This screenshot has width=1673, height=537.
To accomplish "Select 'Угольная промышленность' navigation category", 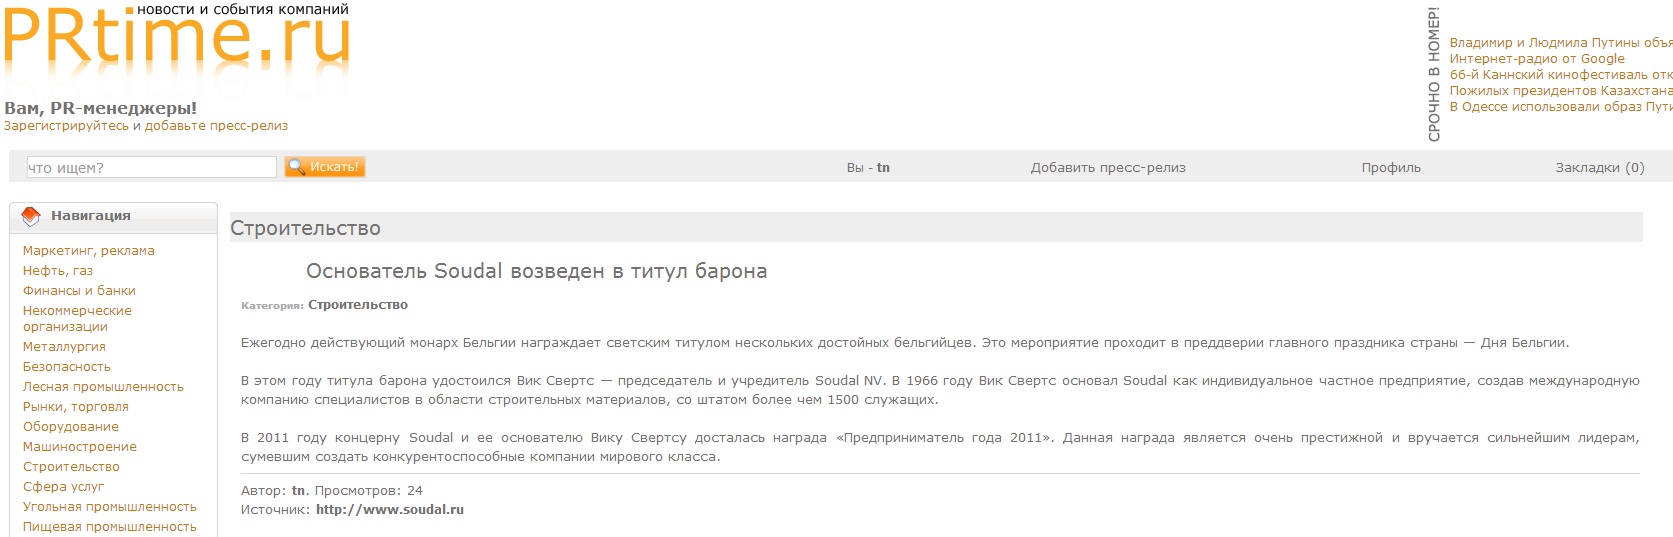I will coord(110,506).
